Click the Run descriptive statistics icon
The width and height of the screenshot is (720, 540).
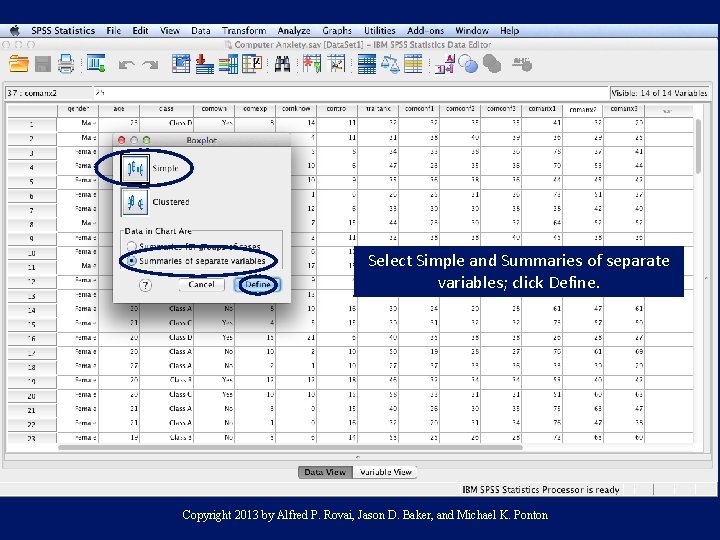[252, 64]
